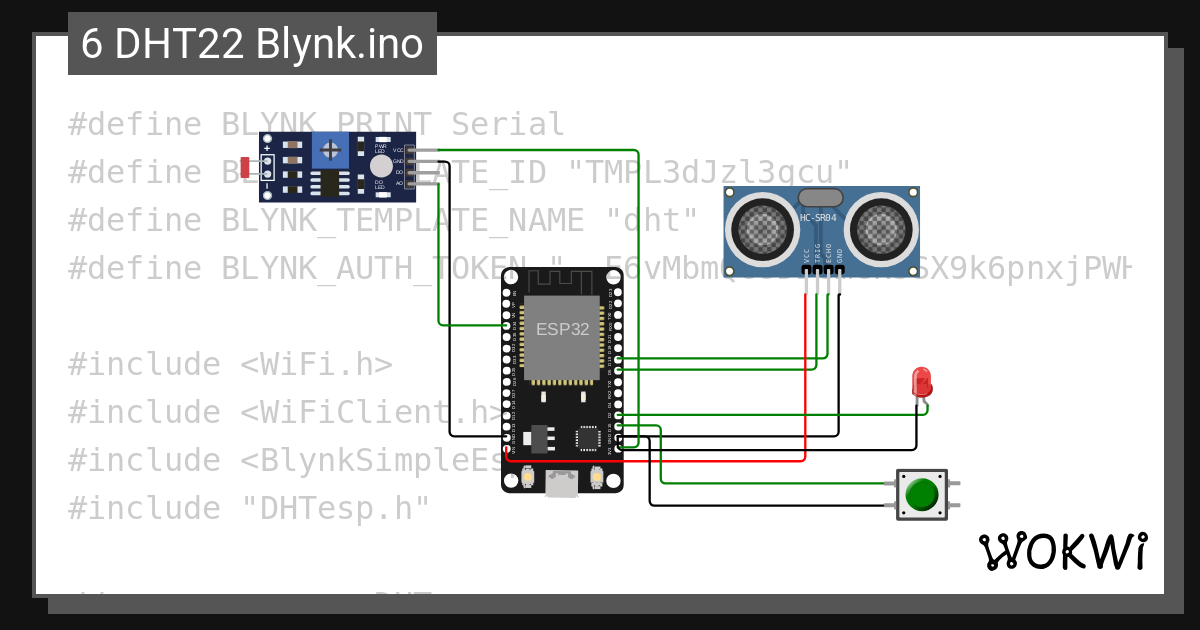This screenshot has width=1200, height=630.
Task: Click the #define BLYNK_PRINT Serial line
Action: [317, 125]
